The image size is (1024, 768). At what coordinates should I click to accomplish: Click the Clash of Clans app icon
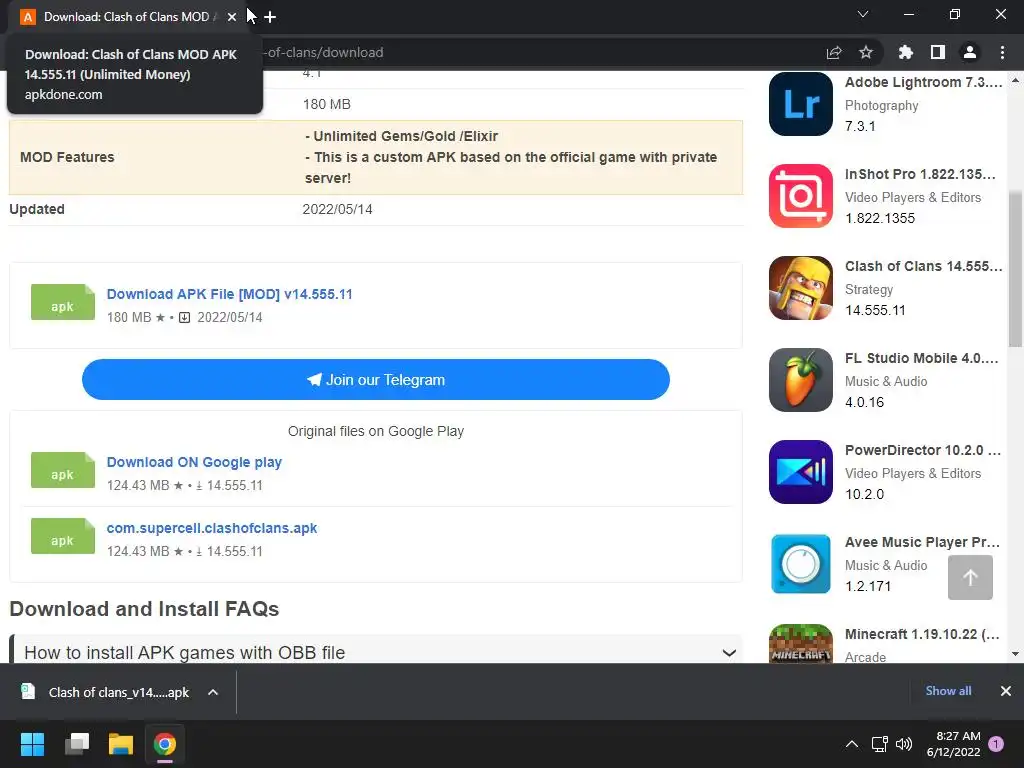[801, 288]
